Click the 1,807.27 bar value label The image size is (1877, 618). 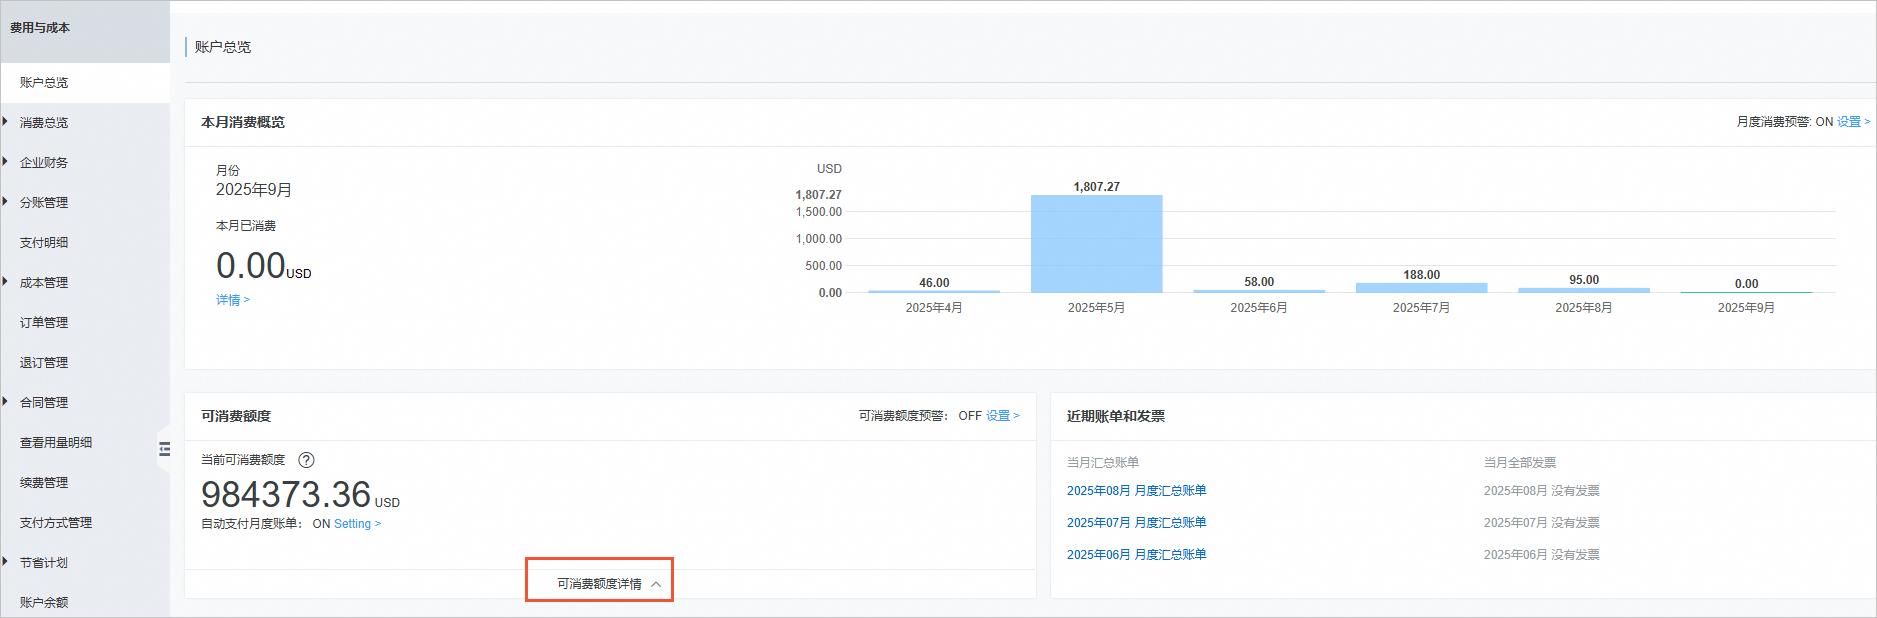click(x=1096, y=187)
